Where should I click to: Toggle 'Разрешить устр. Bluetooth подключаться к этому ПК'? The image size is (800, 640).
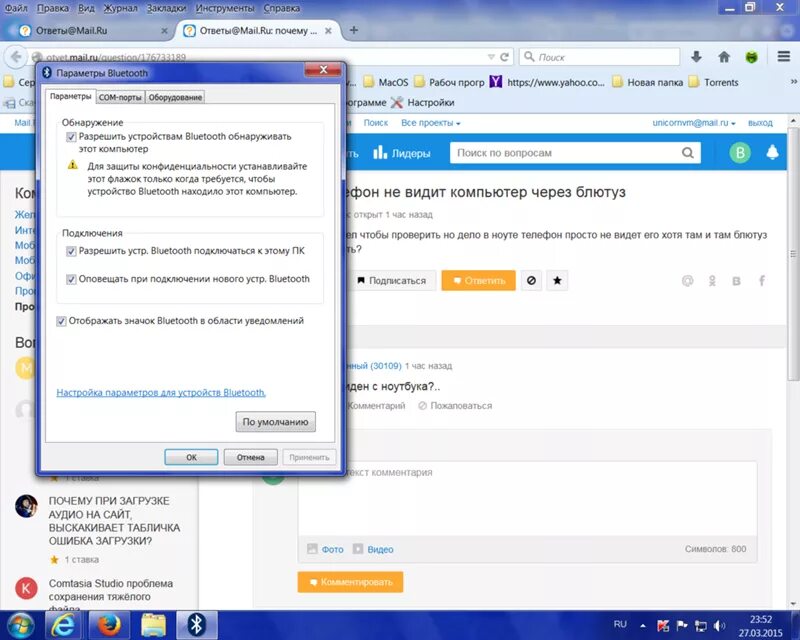click(71, 251)
